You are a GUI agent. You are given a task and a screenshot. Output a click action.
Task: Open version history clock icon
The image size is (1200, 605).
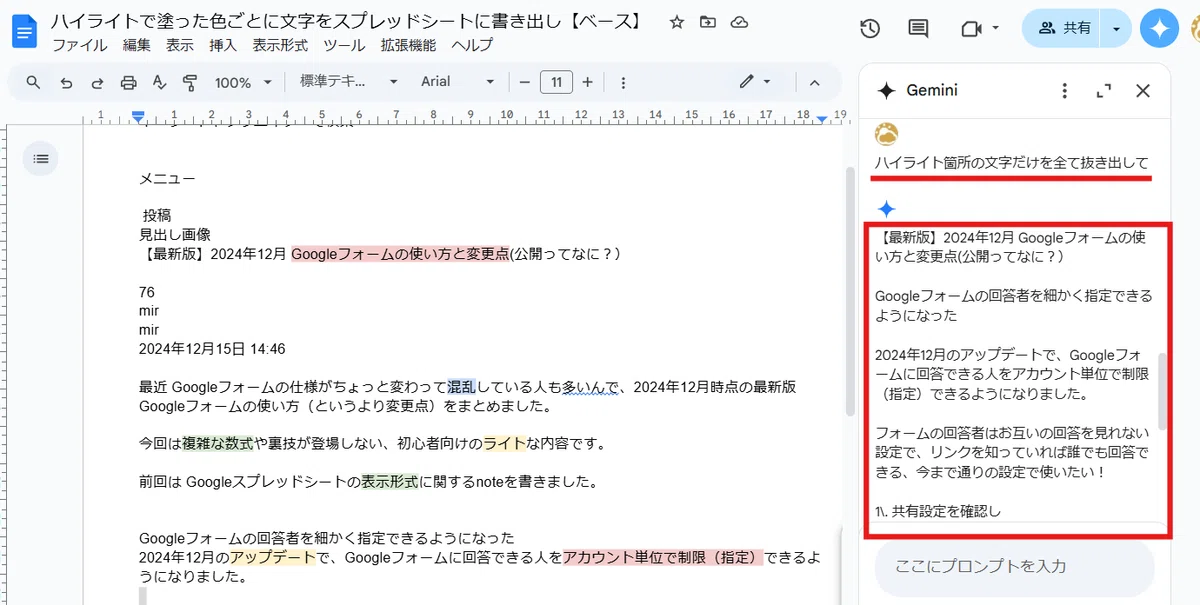point(870,28)
